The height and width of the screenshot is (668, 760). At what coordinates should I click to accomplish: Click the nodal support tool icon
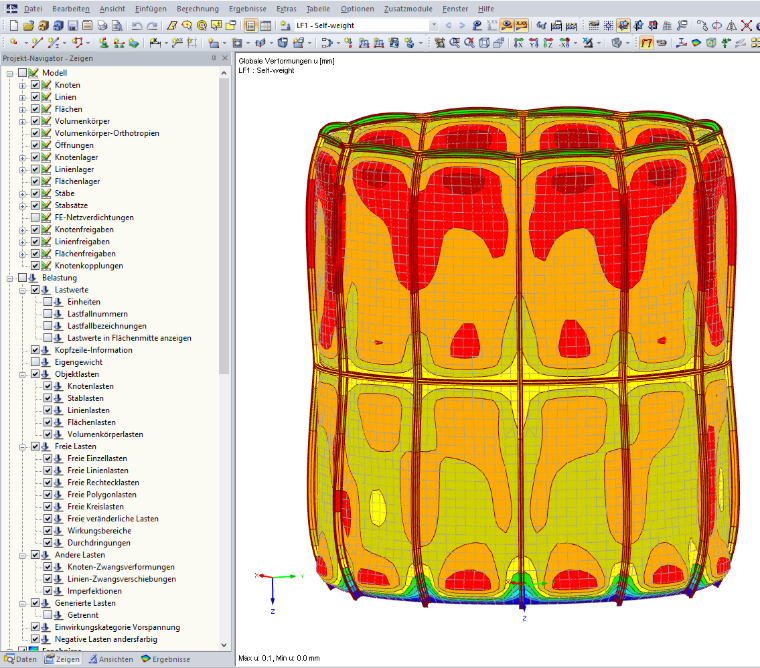point(103,43)
